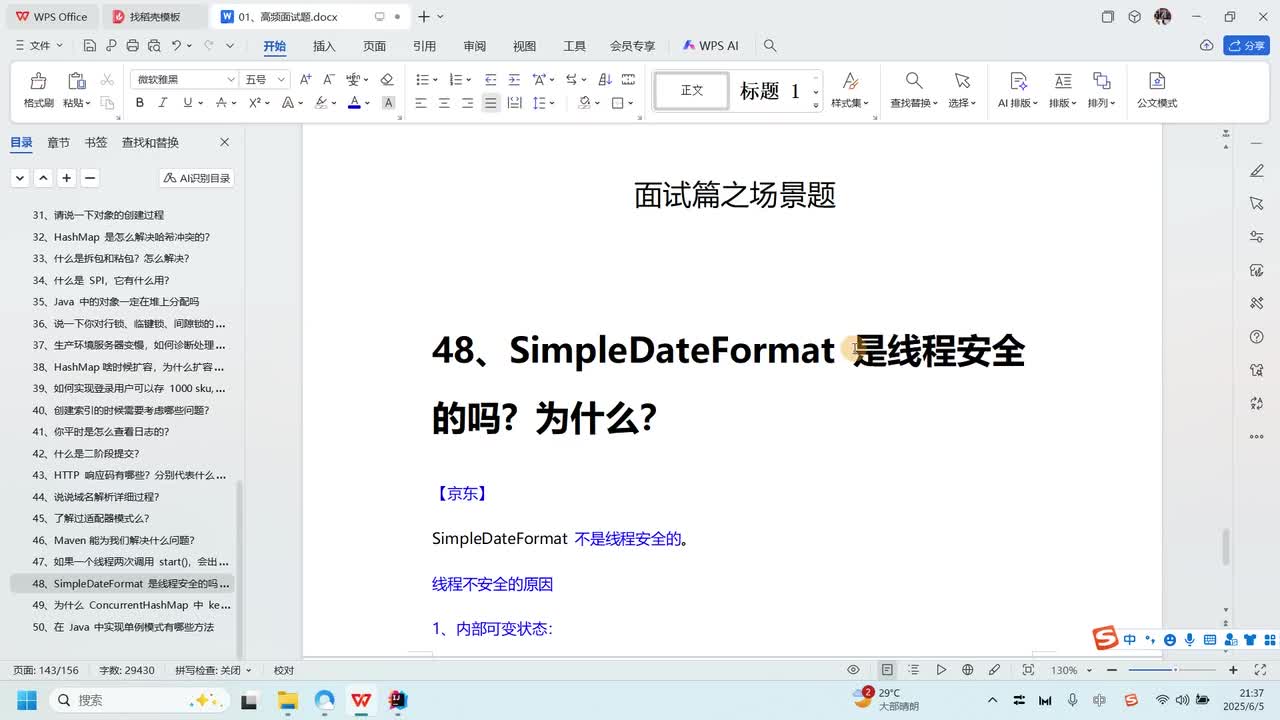The height and width of the screenshot is (720, 1280).
Task: Toggle 拼写检查 spell check status
Action: coord(213,670)
